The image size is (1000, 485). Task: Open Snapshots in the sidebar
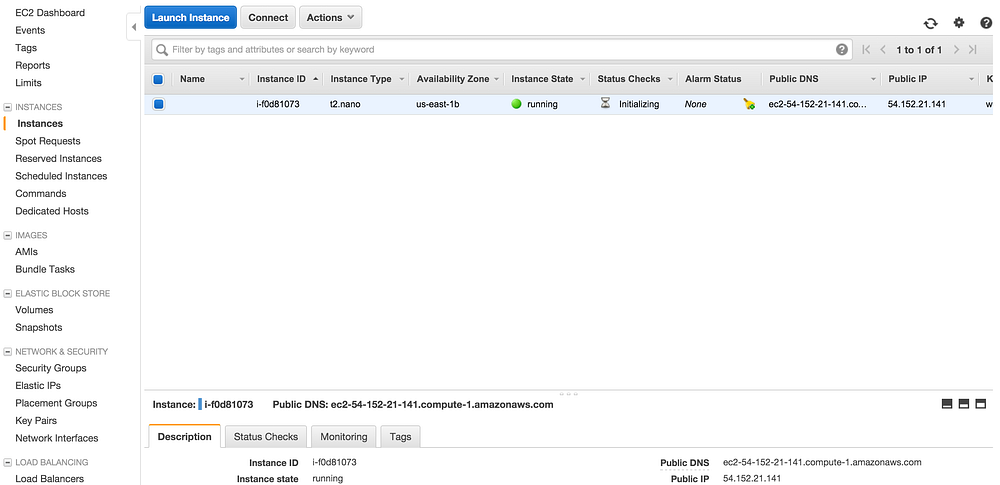coord(39,327)
